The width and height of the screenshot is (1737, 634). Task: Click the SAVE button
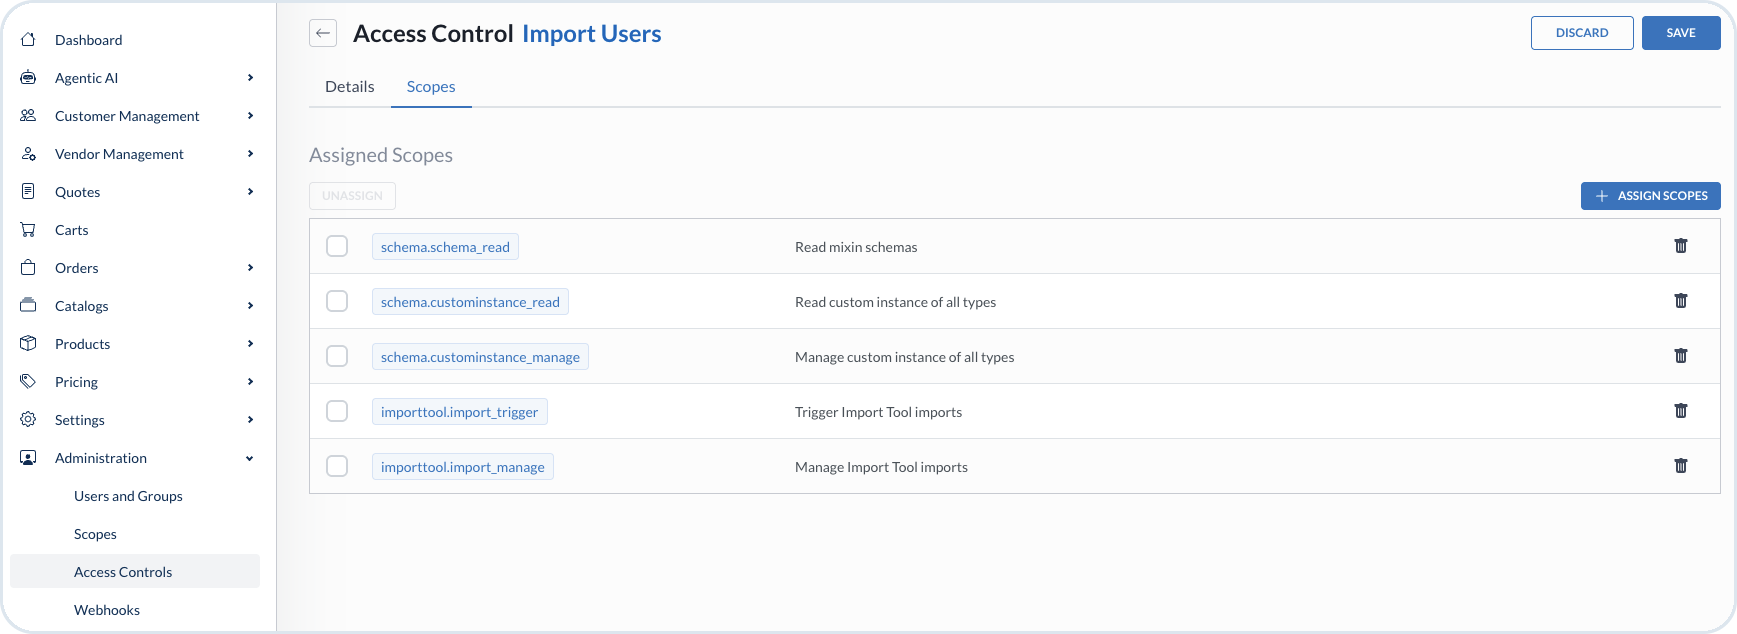[1681, 33]
